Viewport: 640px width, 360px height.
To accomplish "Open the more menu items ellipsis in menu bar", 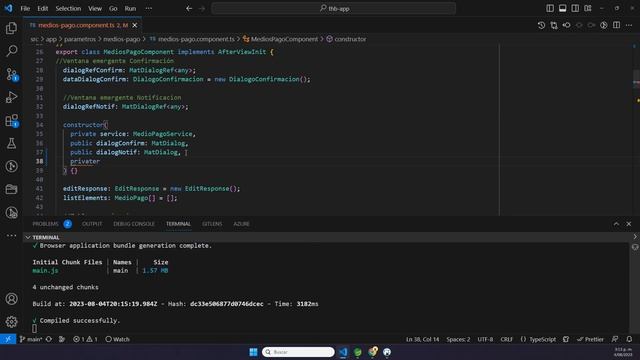I will pyautogui.click(x=149, y=8).
